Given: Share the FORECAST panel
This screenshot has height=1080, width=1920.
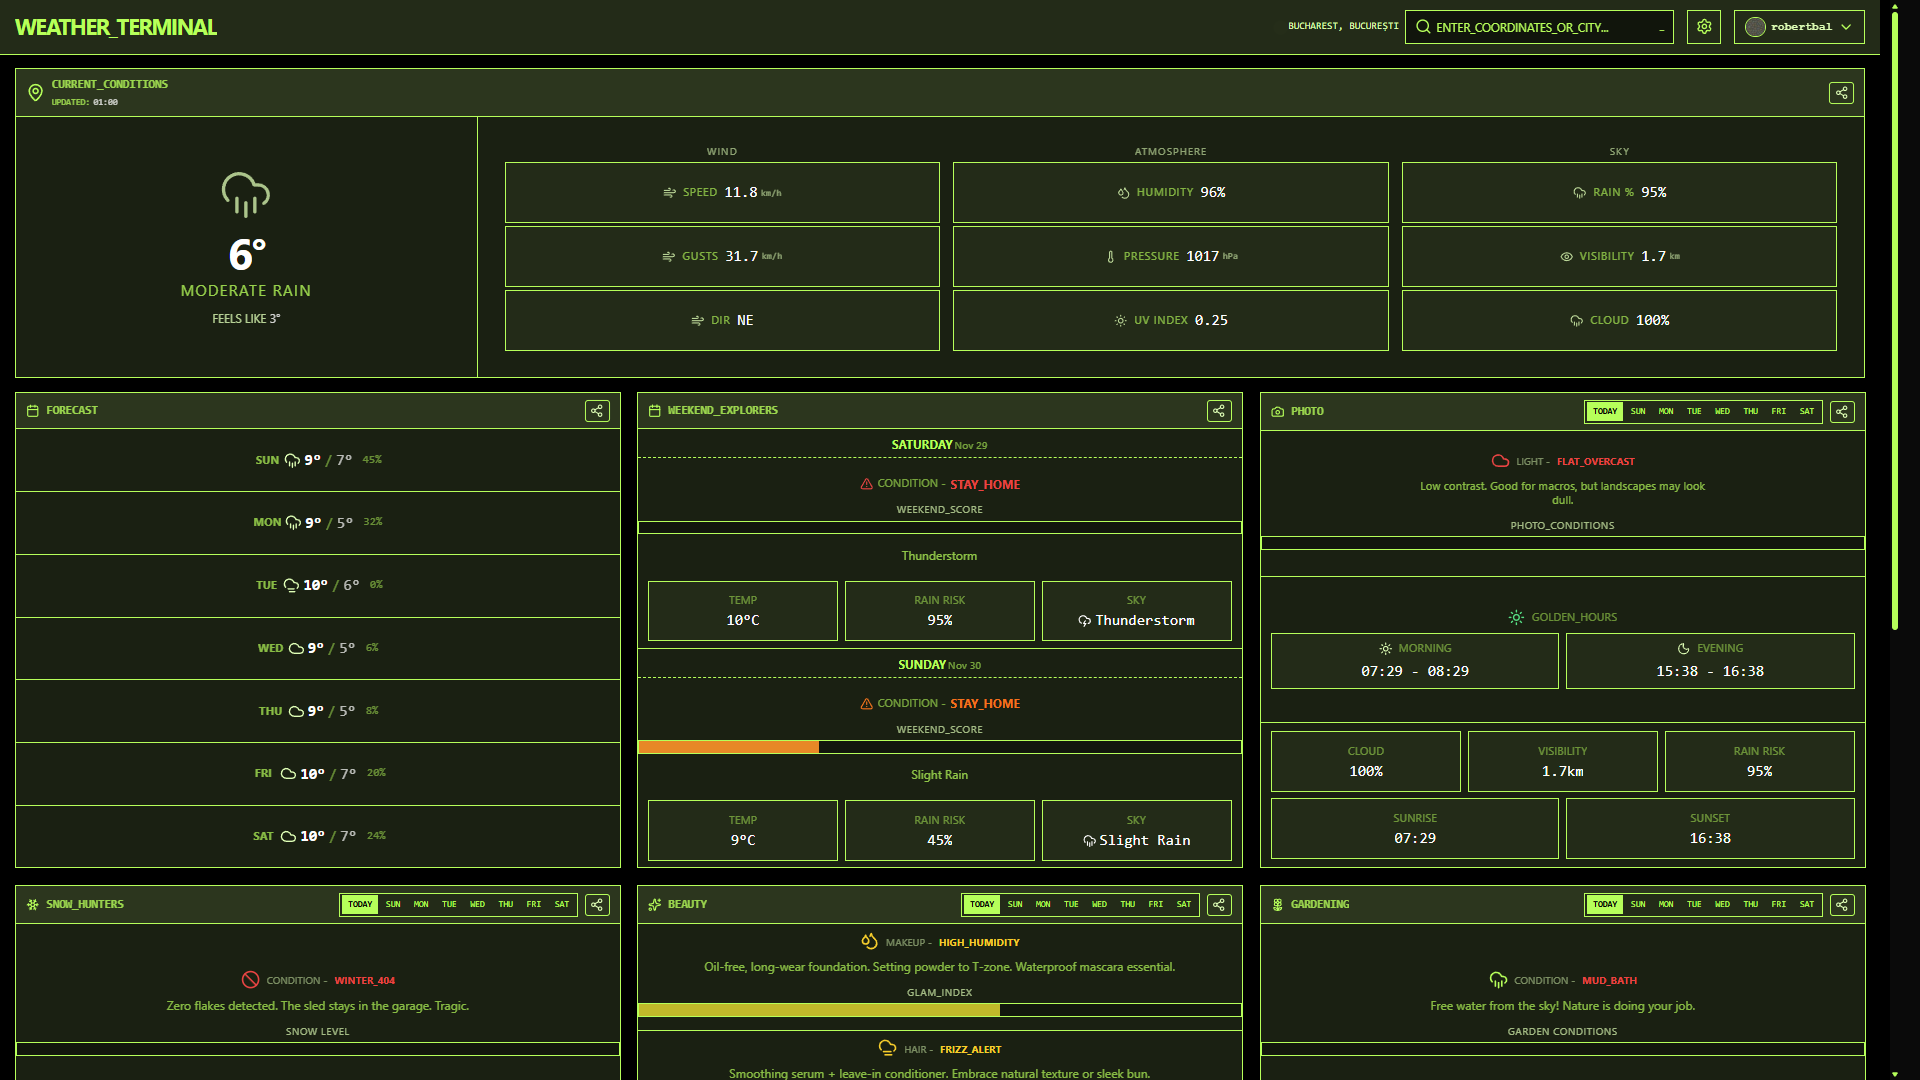Looking at the screenshot, I should [x=597, y=410].
